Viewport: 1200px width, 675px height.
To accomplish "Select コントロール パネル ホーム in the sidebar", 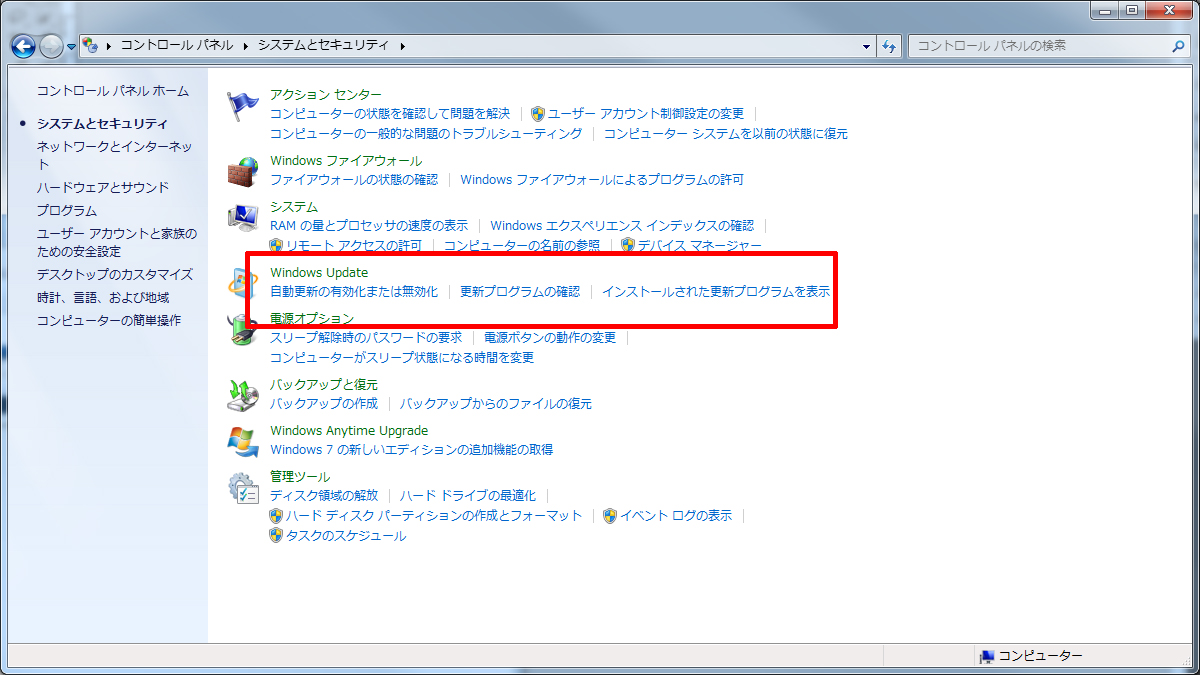I will 112,91.
